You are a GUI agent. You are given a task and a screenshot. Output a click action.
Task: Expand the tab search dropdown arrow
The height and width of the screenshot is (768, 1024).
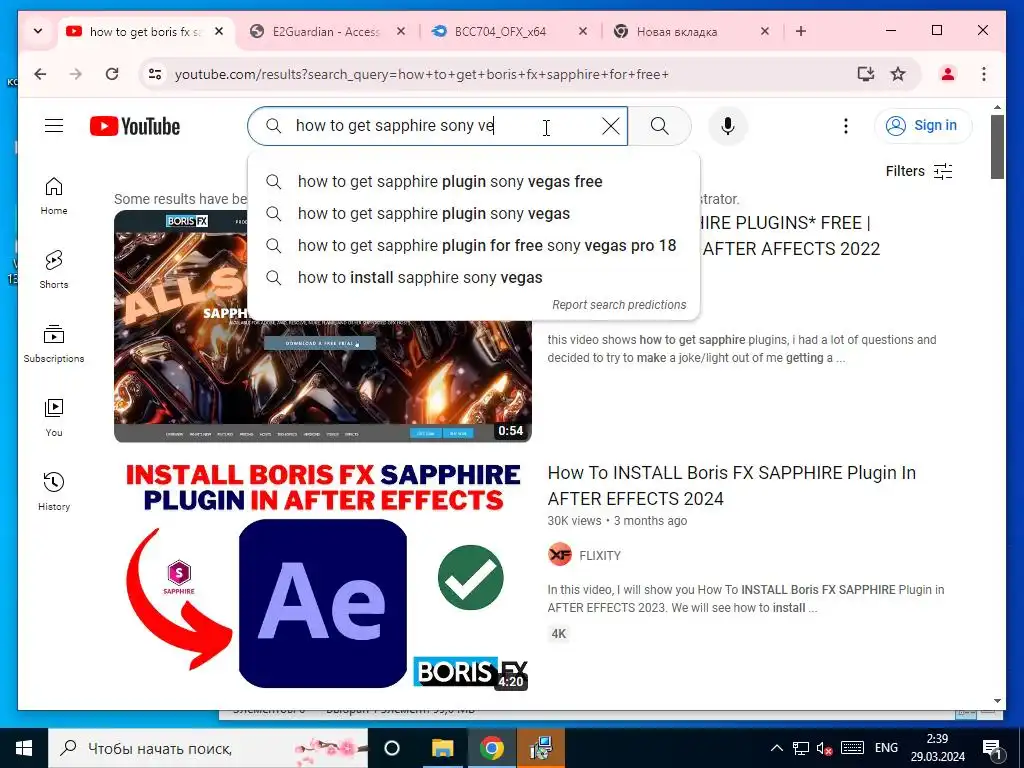38,31
